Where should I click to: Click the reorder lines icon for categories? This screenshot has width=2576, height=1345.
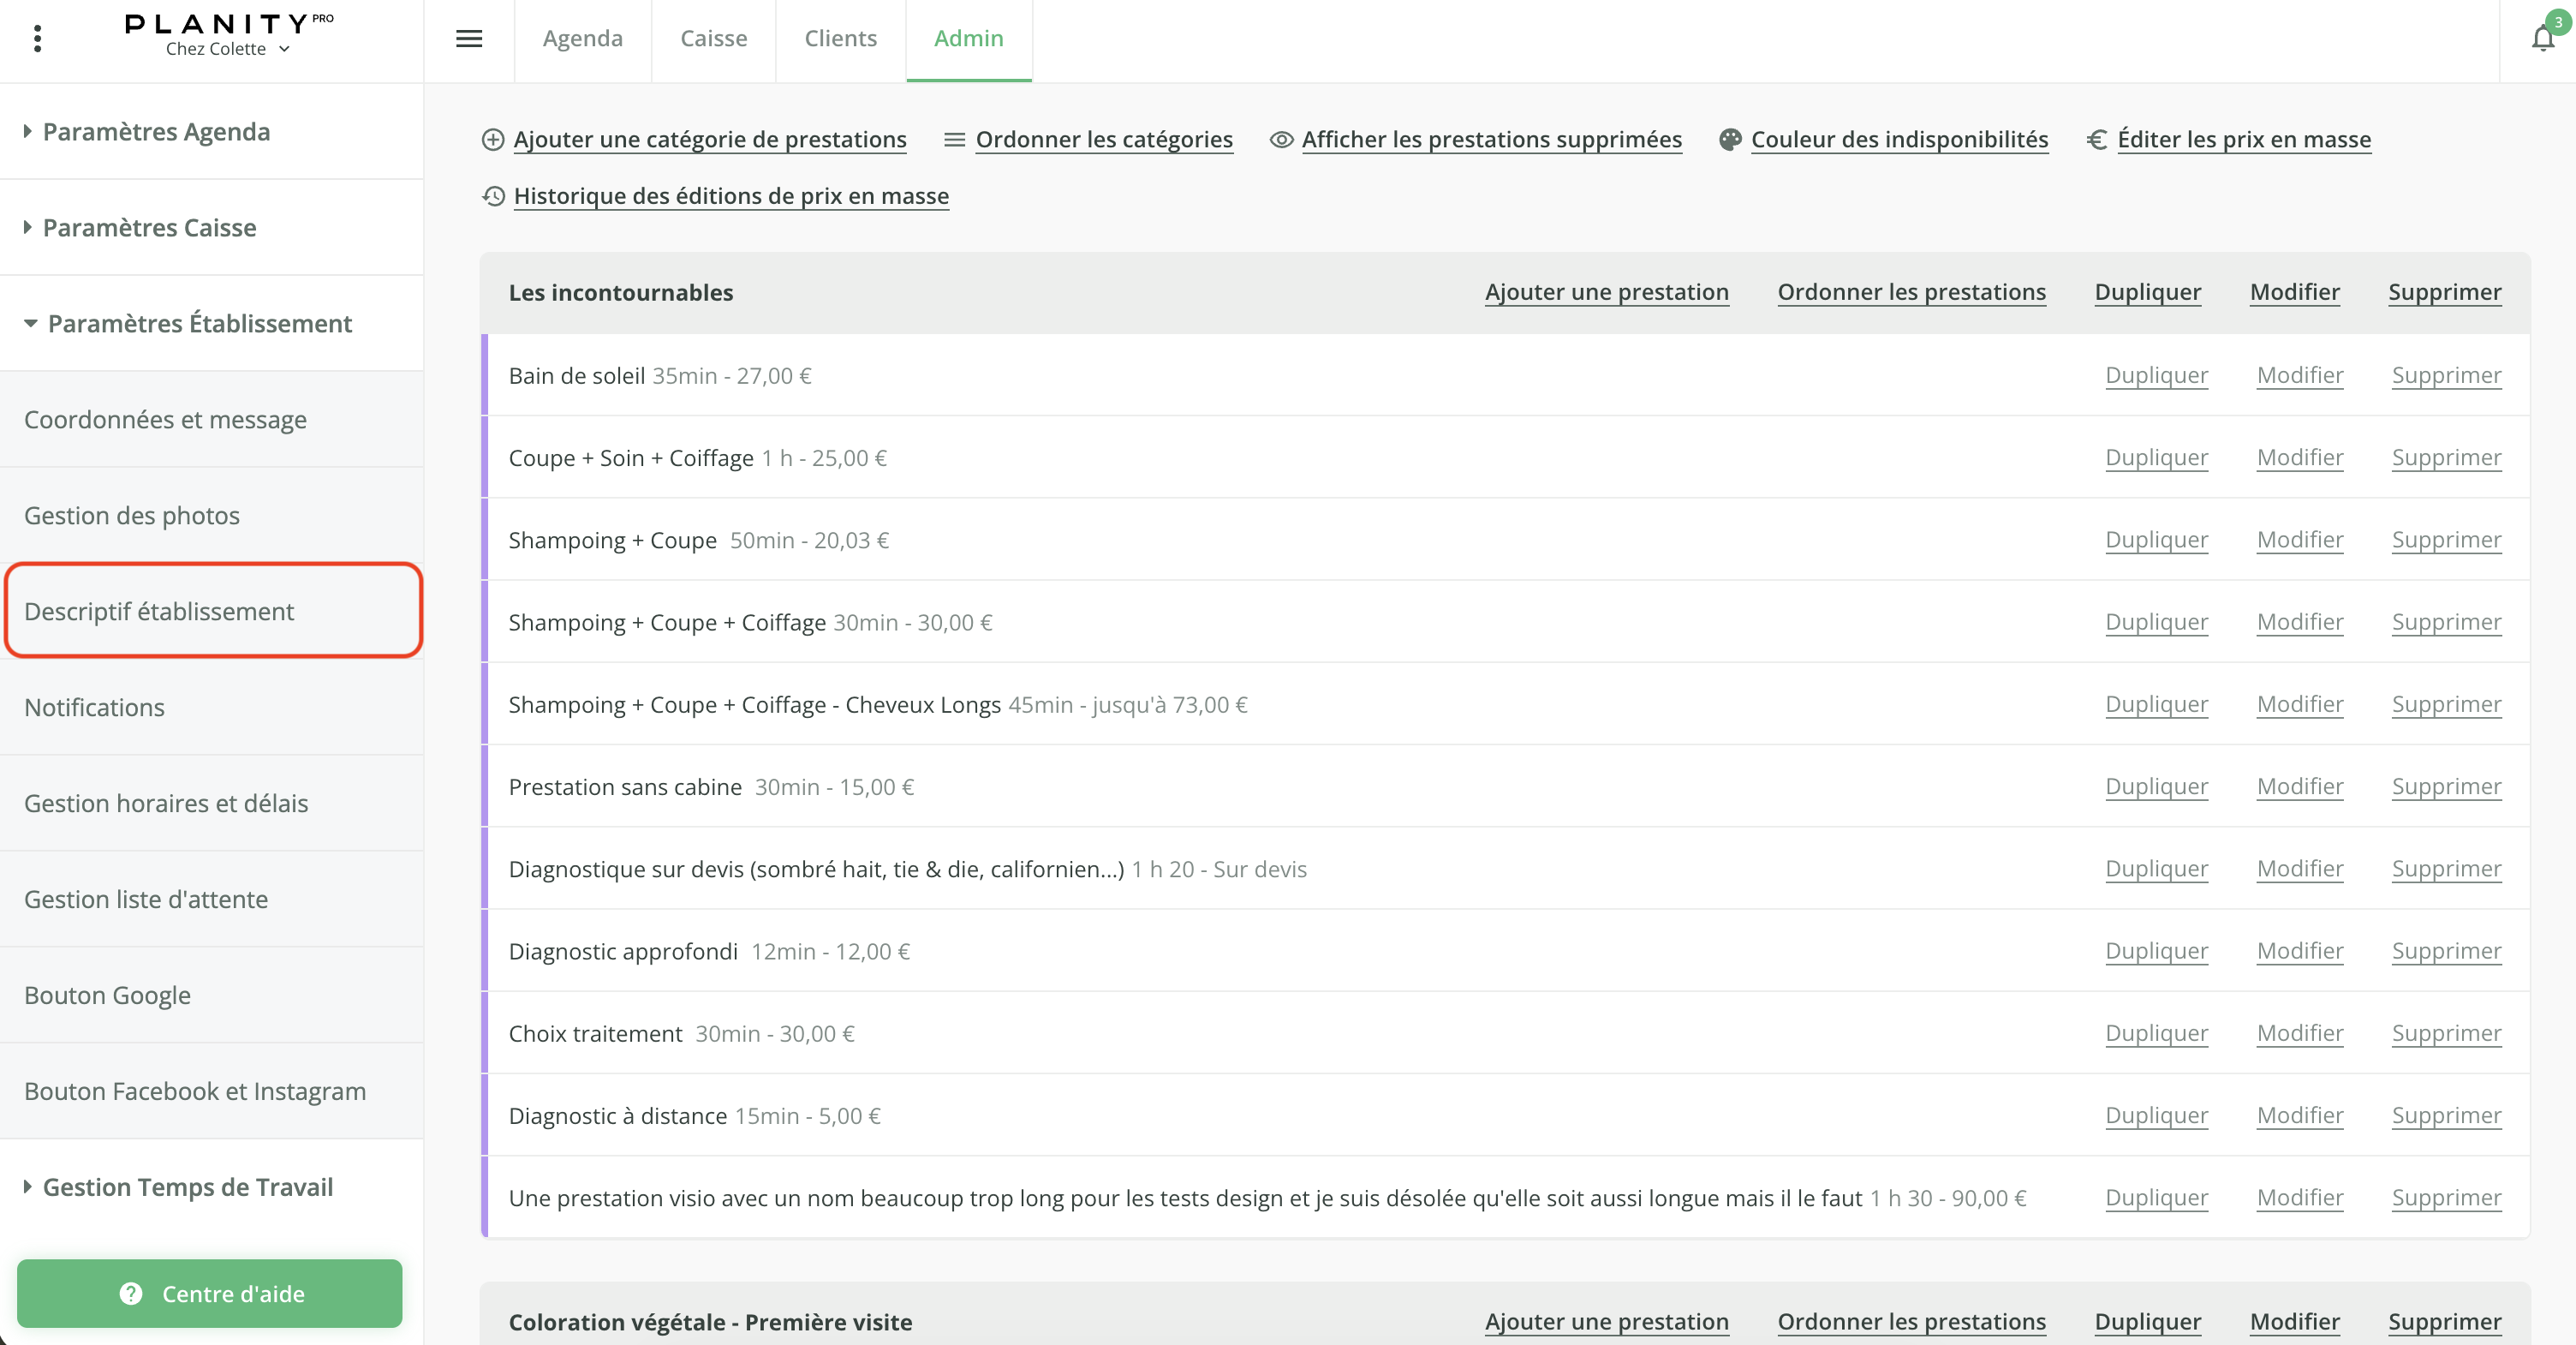pos(954,140)
